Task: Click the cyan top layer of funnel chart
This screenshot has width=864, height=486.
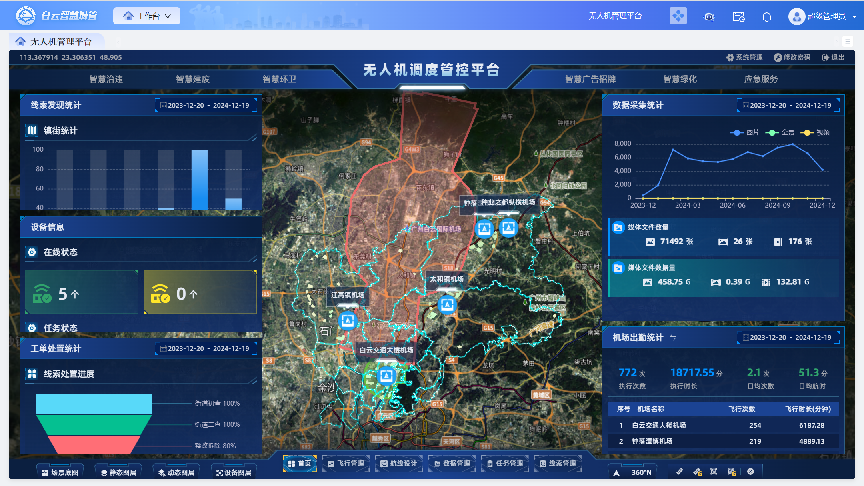Action: tap(92, 403)
